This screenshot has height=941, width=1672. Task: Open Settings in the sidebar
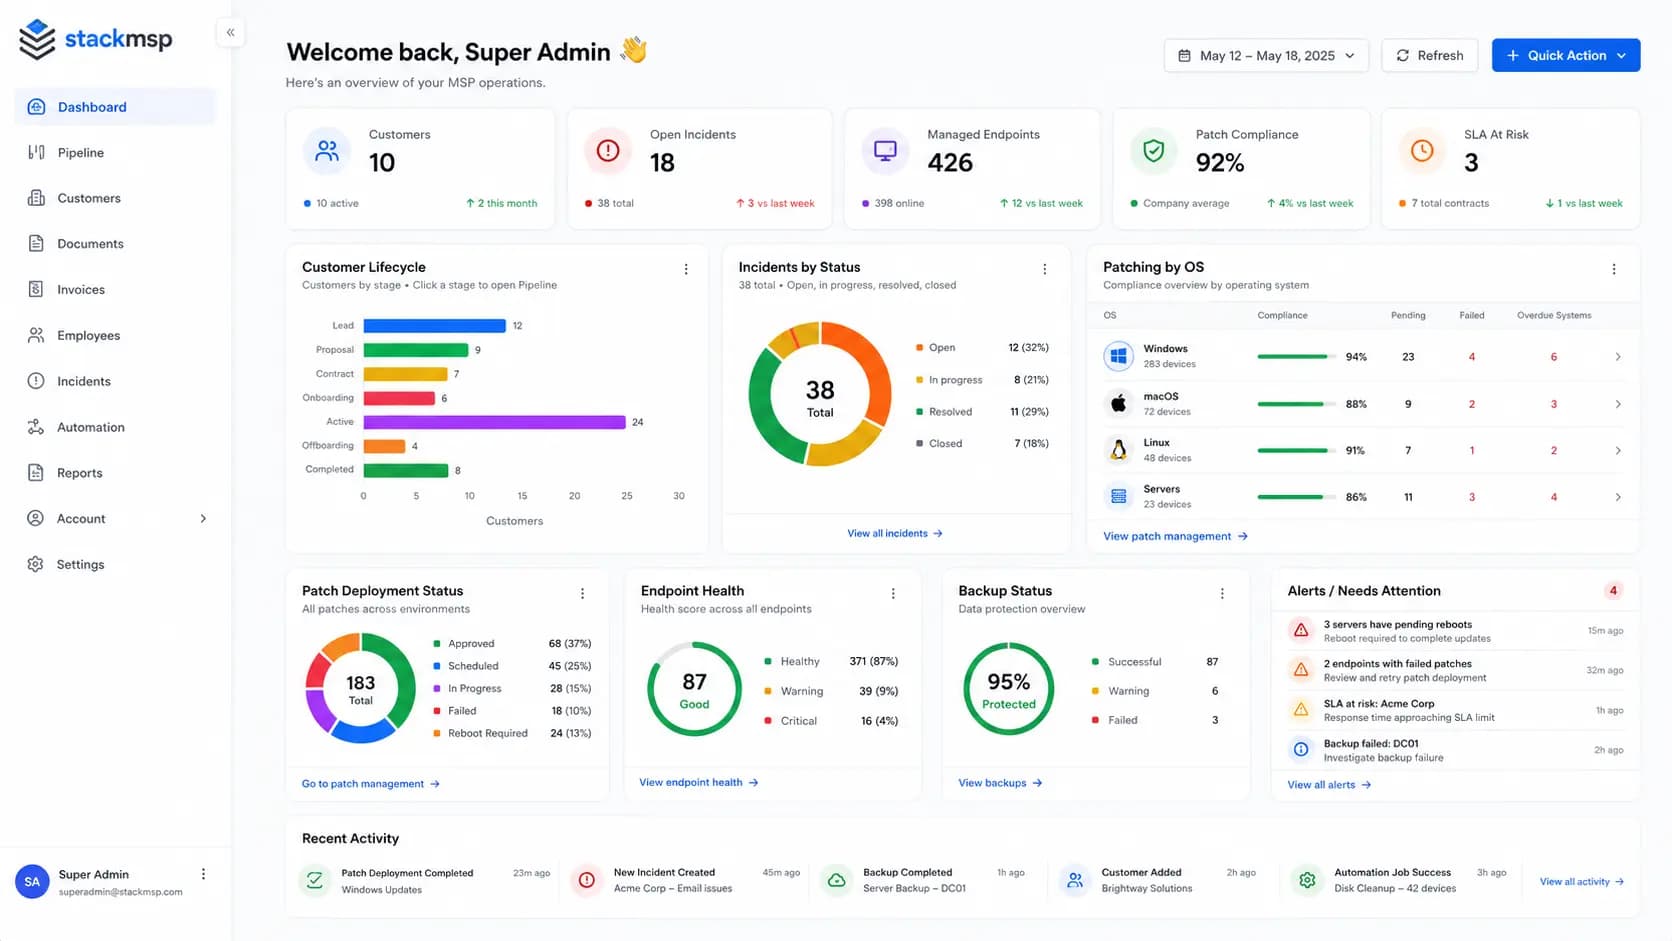click(x=115, y=565)
